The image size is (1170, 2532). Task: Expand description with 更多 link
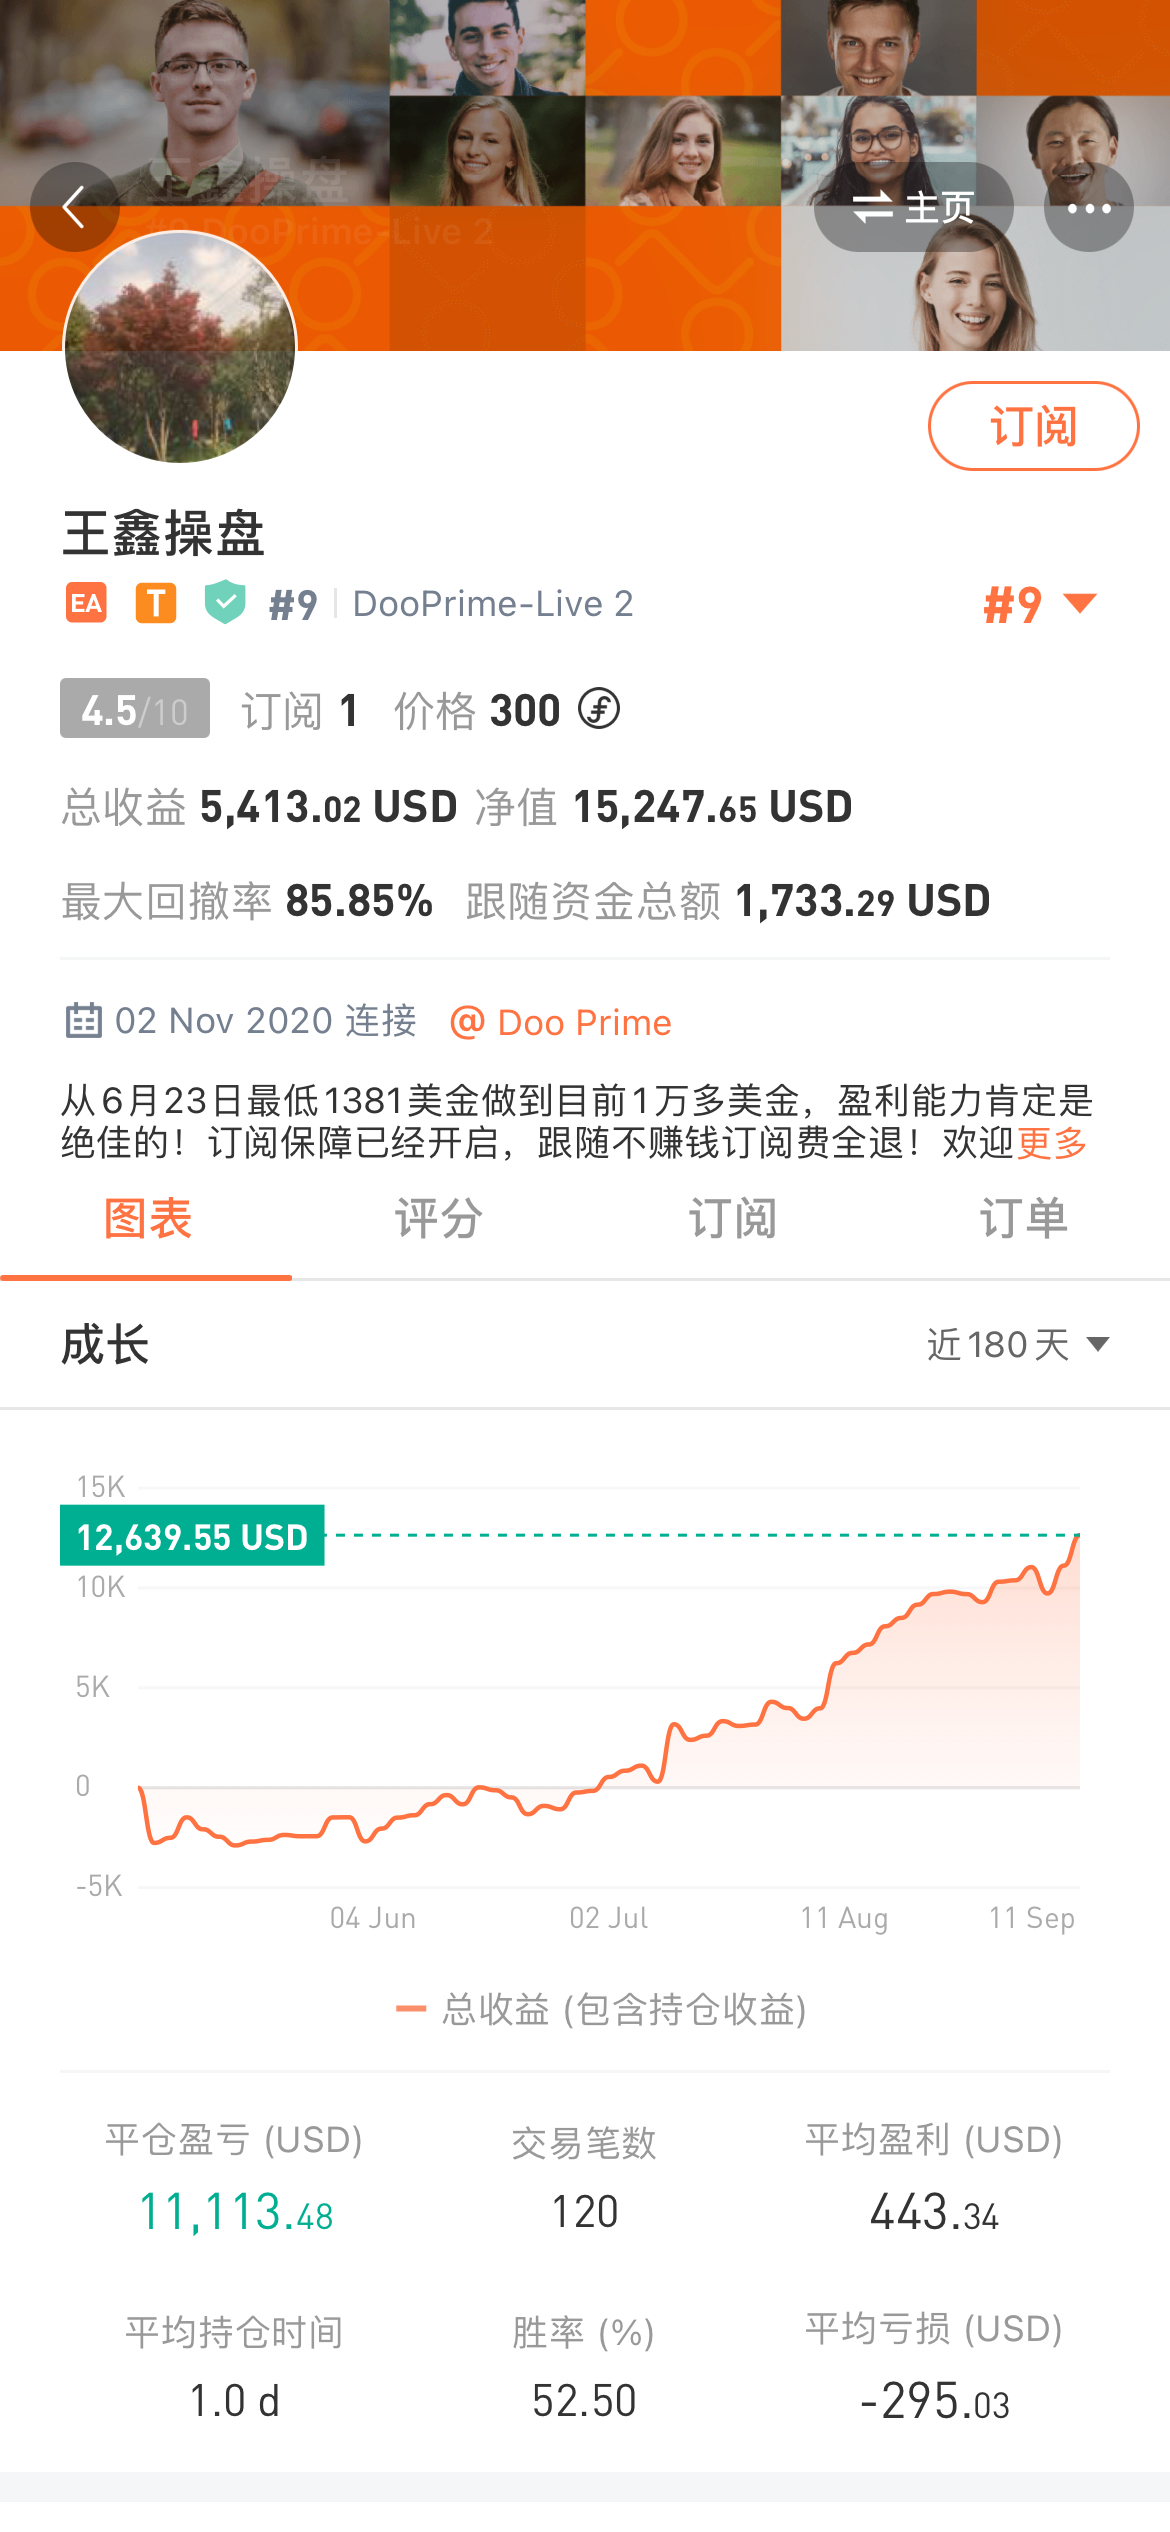(x=1051, y=1142)
